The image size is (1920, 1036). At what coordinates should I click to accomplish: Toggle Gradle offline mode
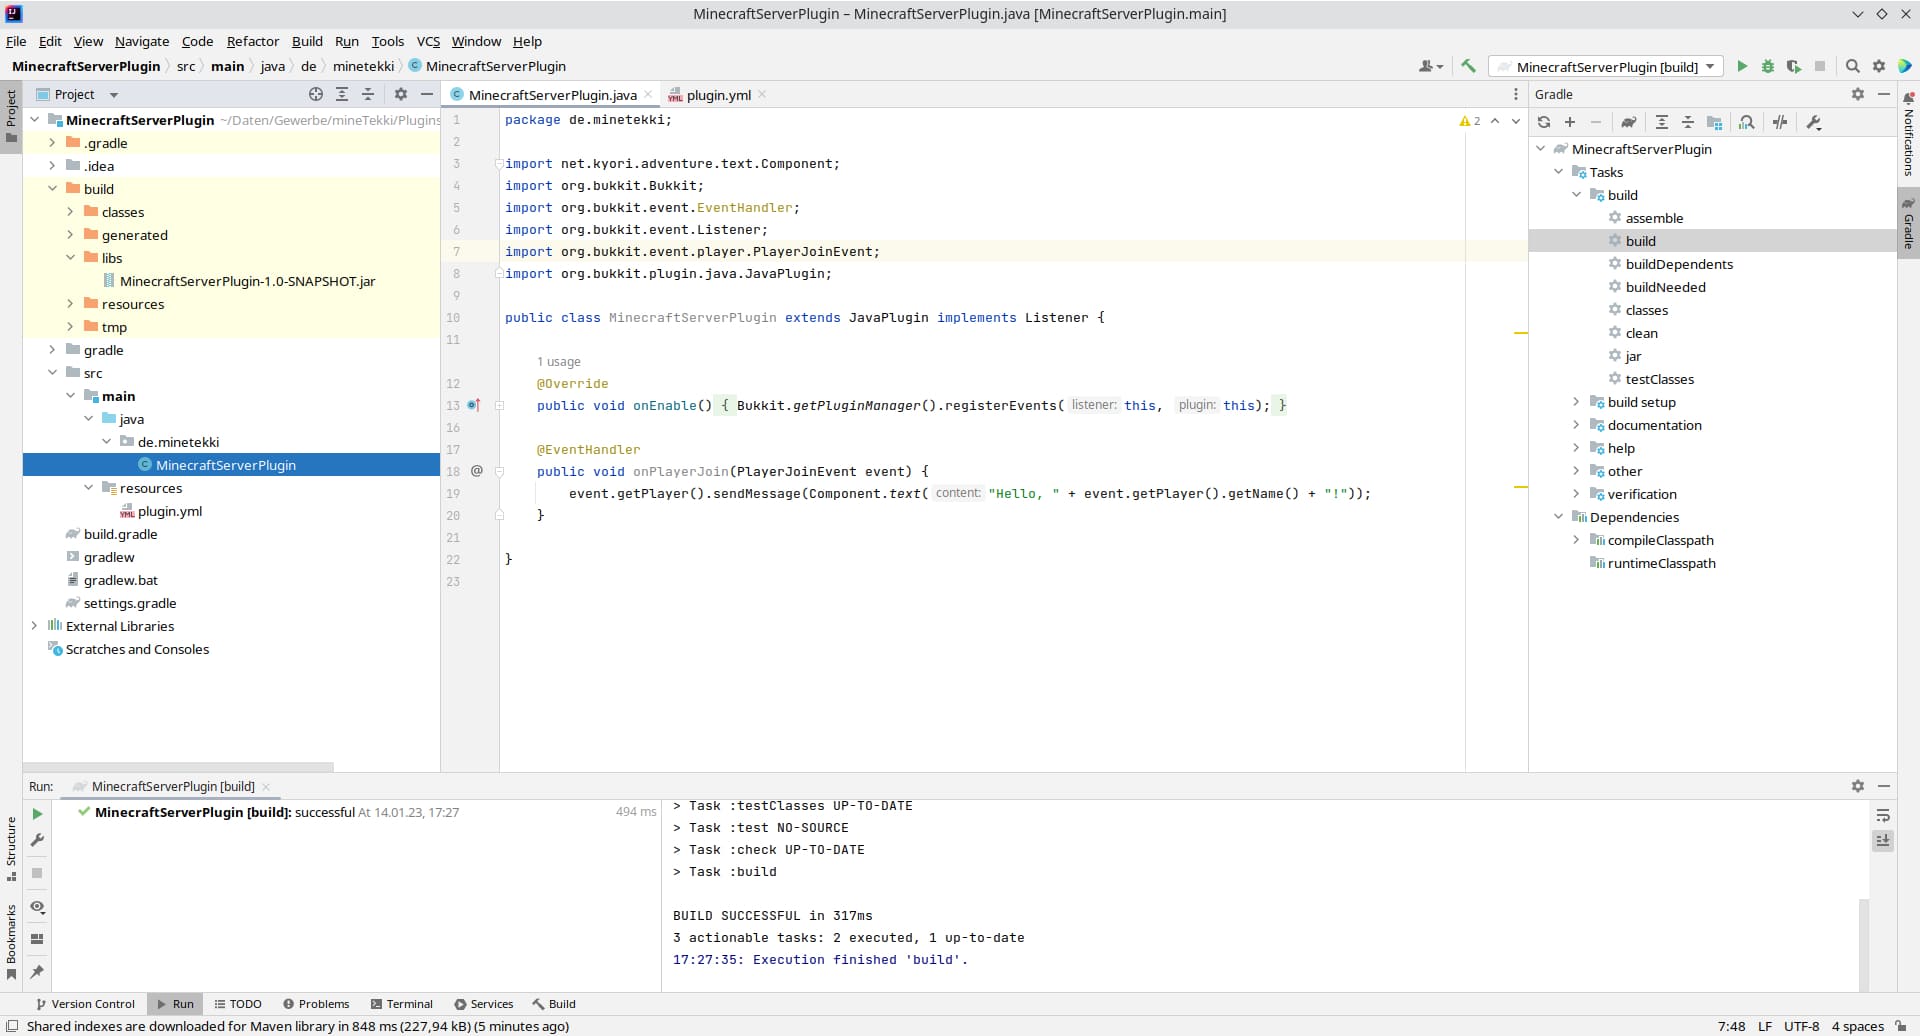[x=1780, y=122]
